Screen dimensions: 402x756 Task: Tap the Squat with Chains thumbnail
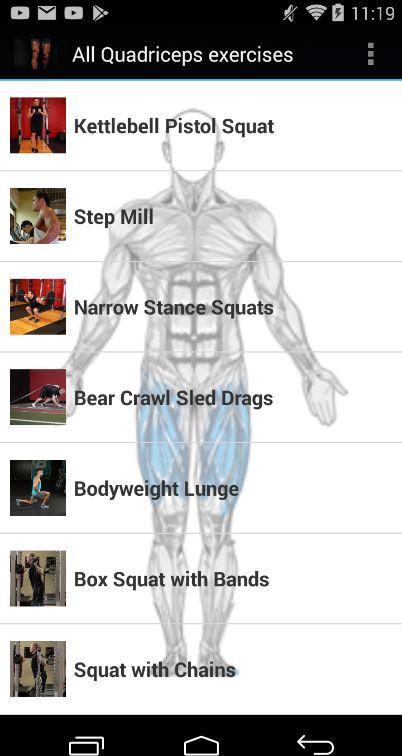tap(38, 669)
